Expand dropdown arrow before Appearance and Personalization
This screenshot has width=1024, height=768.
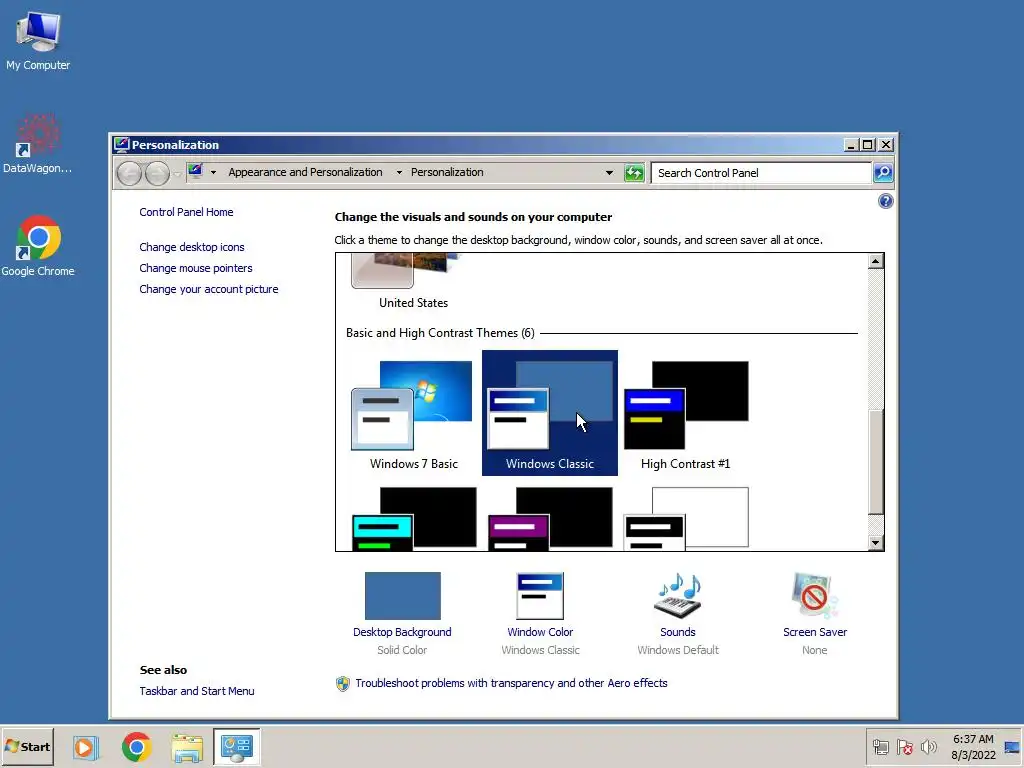tap(214, 172)
